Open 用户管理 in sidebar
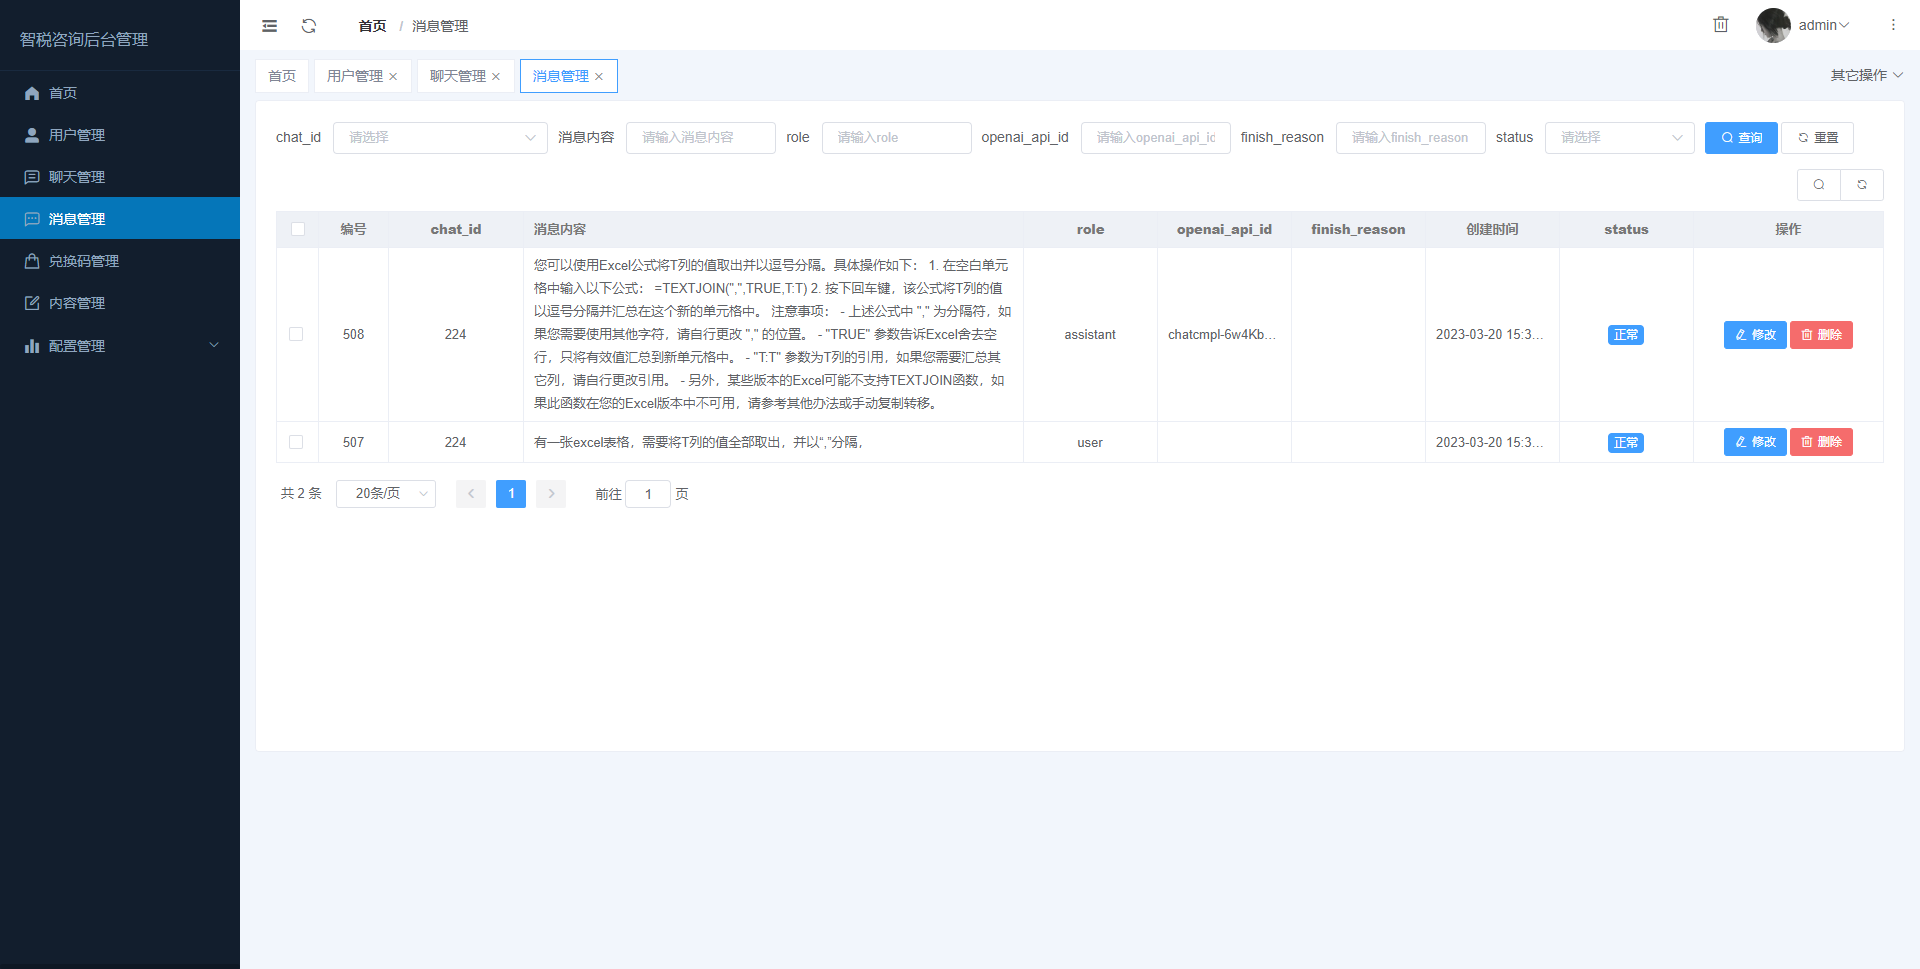 120,135
